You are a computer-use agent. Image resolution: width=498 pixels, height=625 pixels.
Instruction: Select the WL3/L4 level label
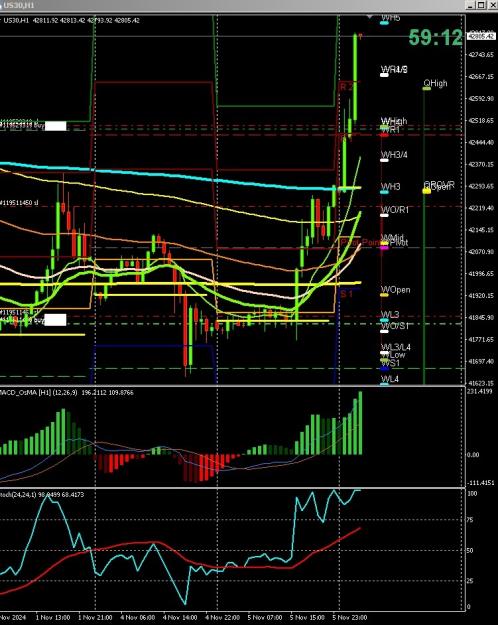coord(396,347)
